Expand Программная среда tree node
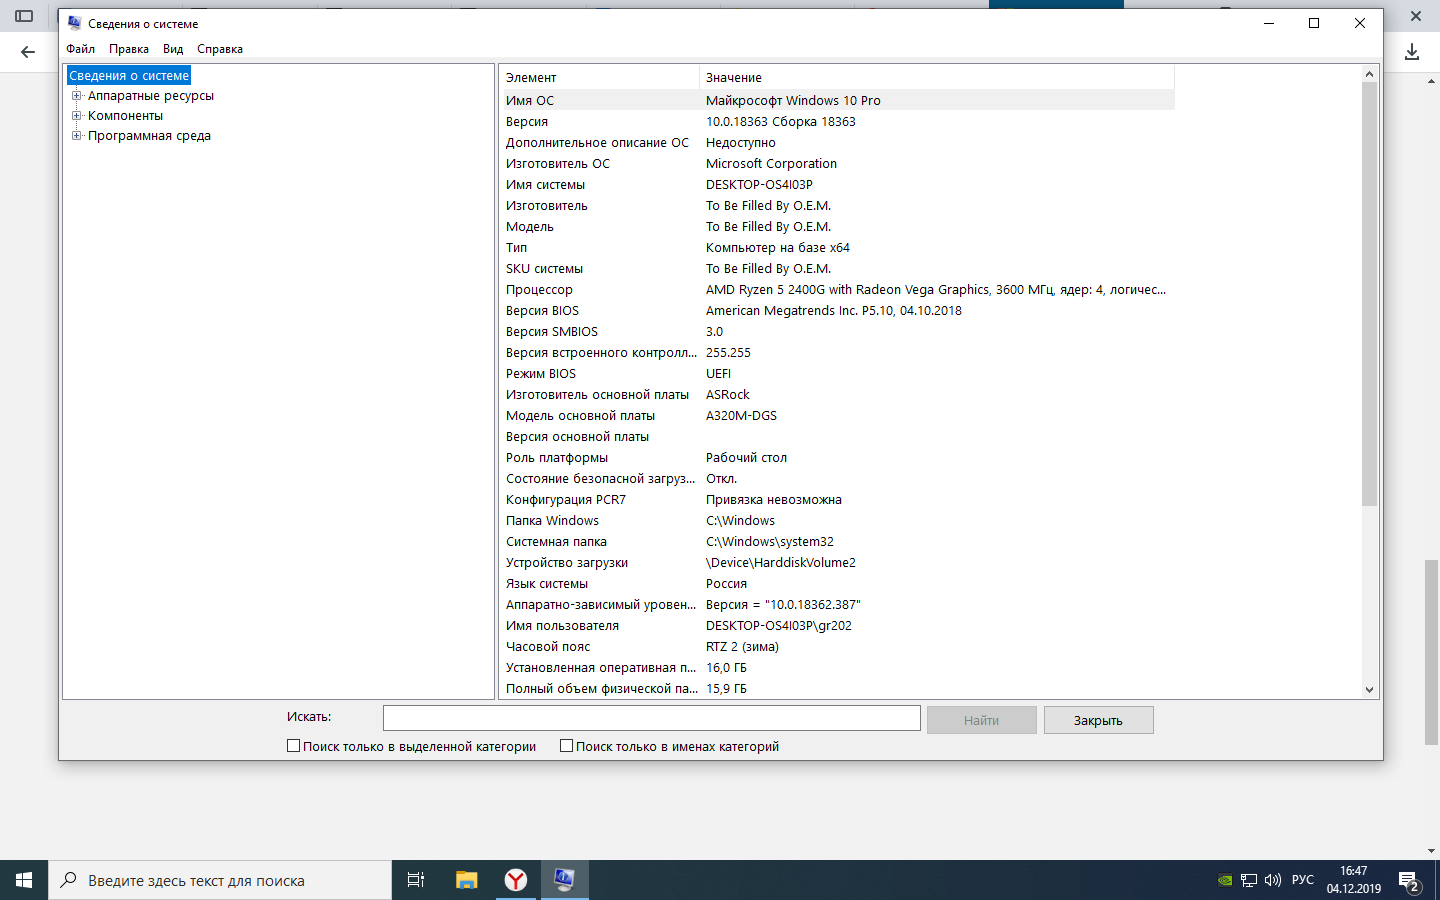1440x900 pixels. pyautogui.click(x=76, y=136)
